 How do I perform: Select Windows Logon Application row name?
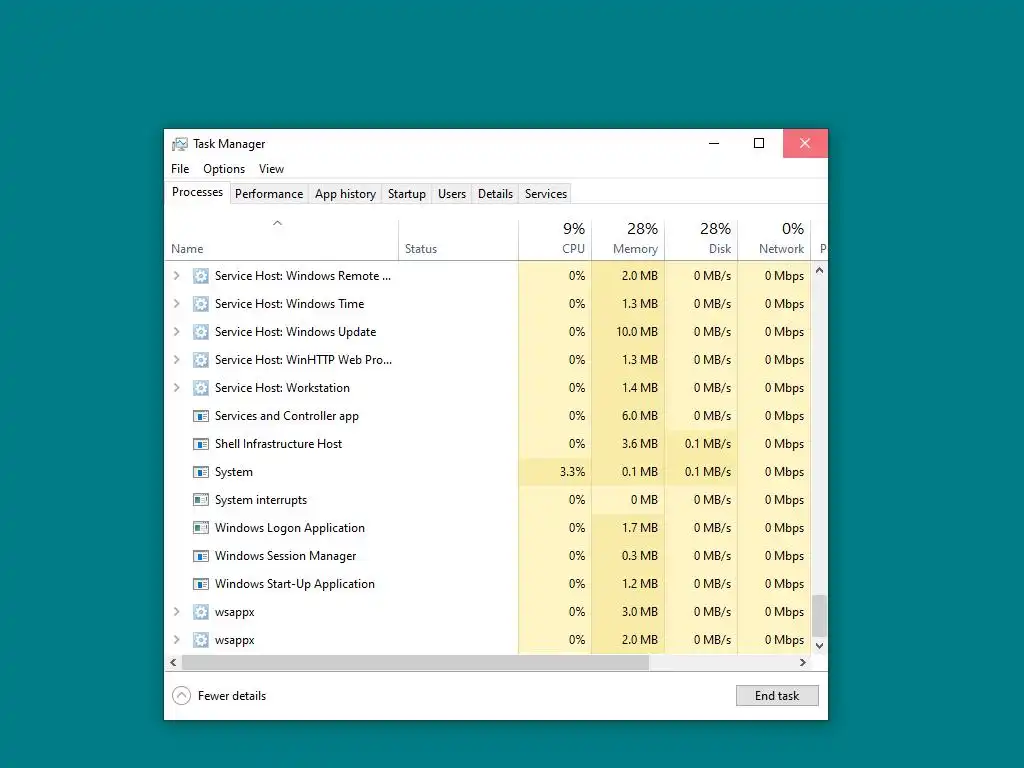tap(290, 528)
